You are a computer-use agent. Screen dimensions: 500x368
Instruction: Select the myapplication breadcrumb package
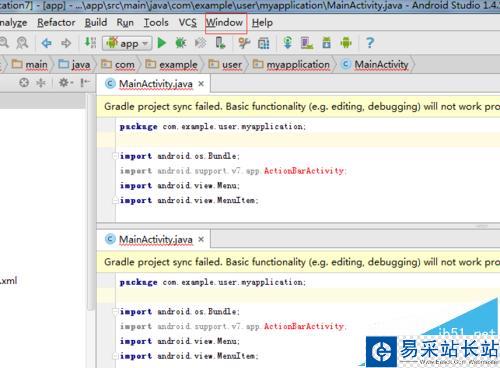[291, 64]
